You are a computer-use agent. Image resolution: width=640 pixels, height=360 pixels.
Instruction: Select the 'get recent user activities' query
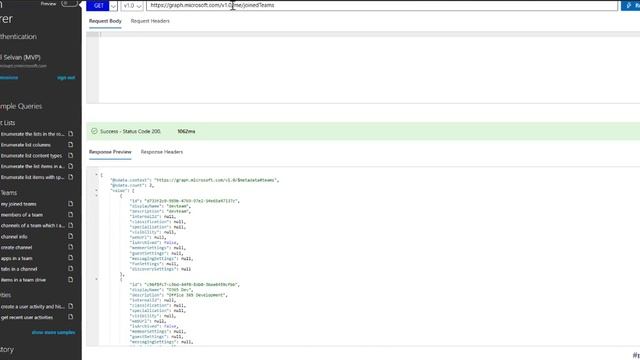click(x=27, y=317)
